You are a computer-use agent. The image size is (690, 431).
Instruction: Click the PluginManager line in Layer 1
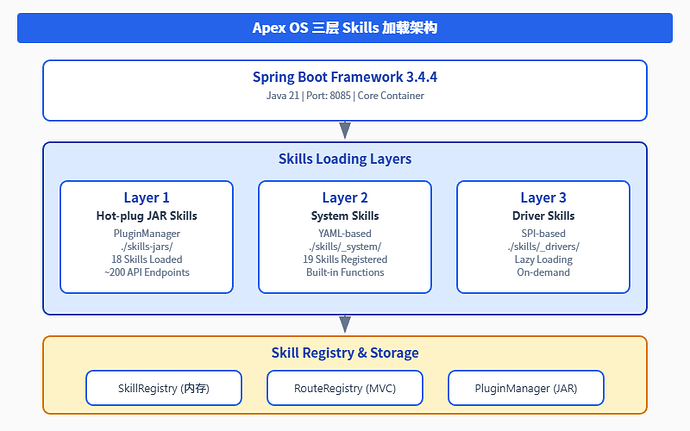click(x=147, y=233)
